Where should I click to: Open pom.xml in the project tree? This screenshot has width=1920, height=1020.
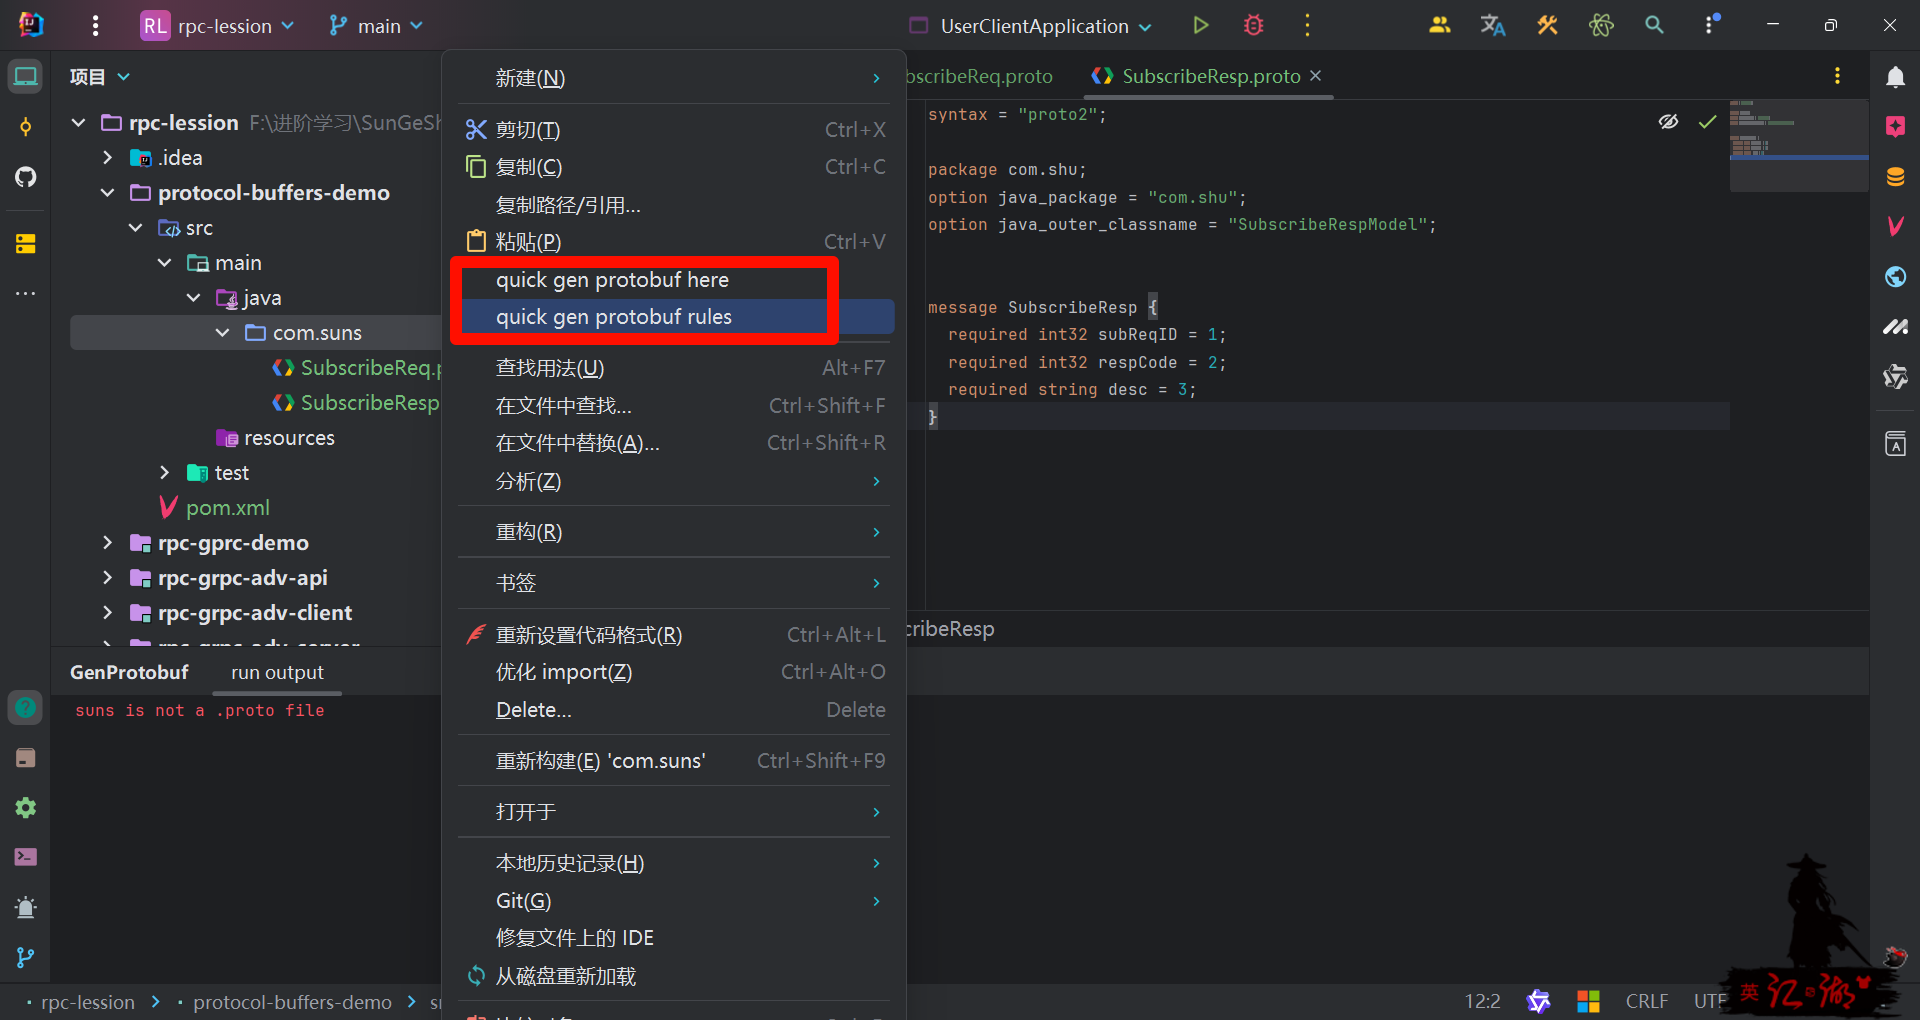click(x=227, y=508)
